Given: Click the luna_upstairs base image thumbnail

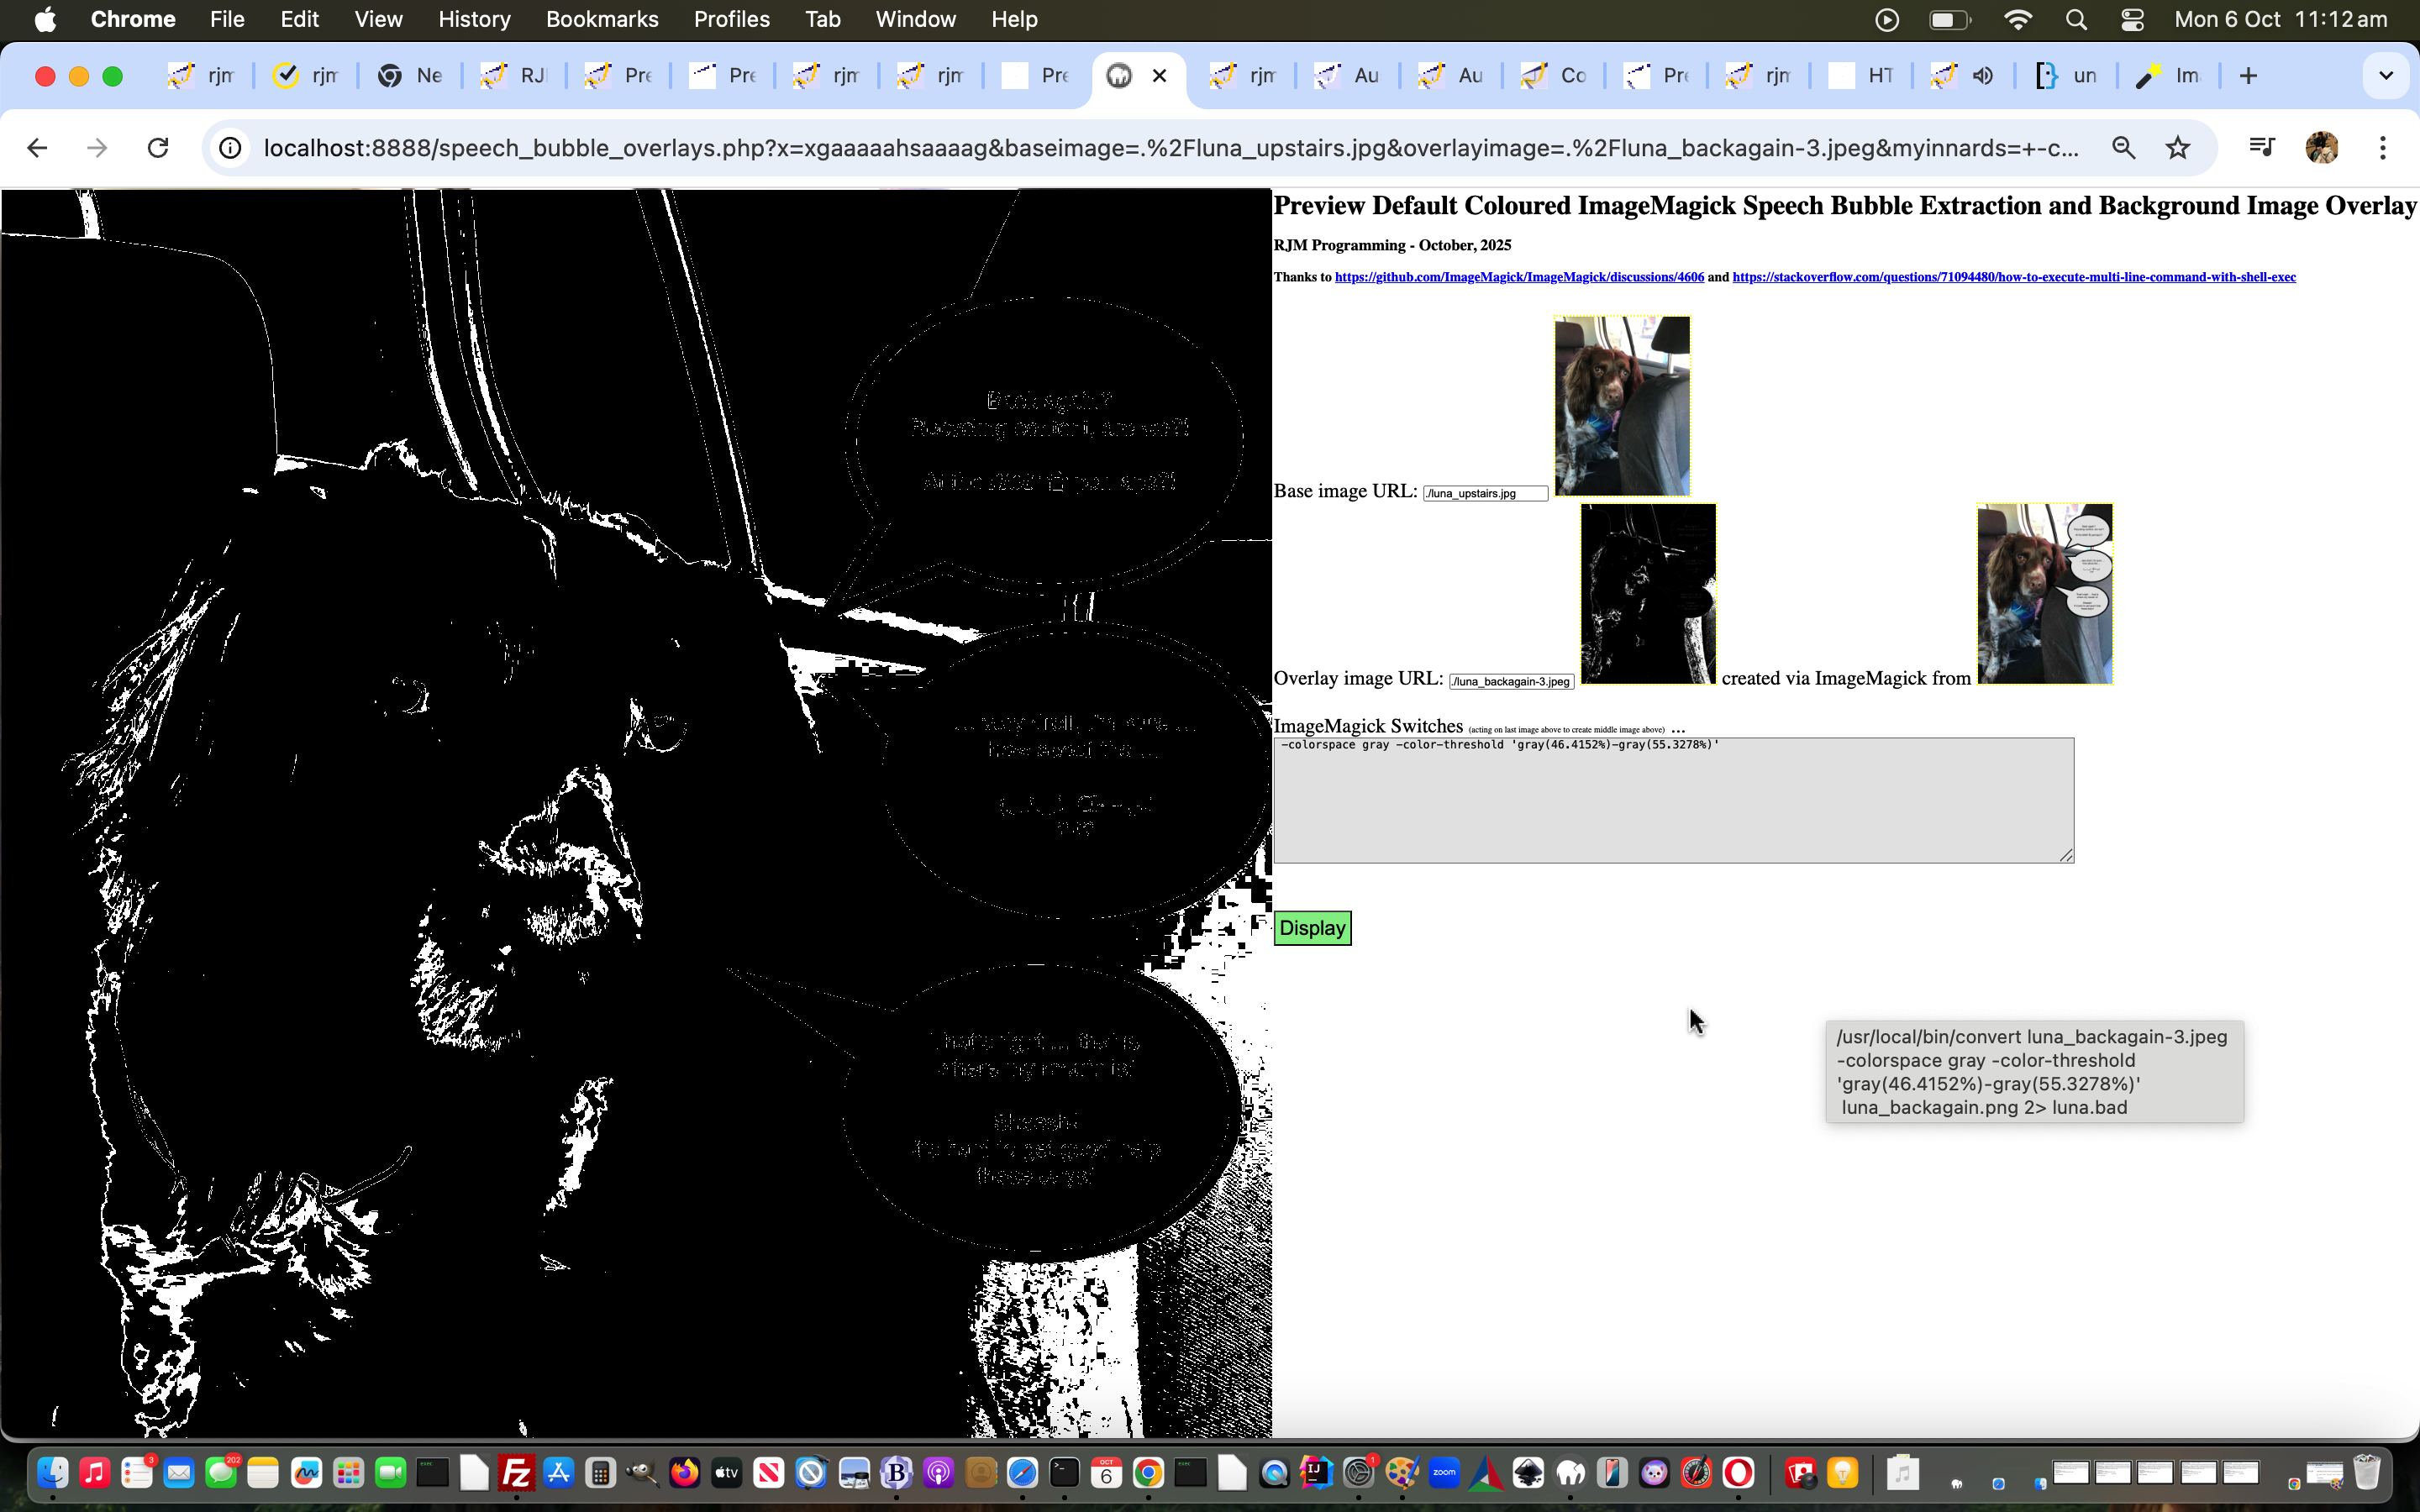Looking at the screenshot, I should (1621, 406).
